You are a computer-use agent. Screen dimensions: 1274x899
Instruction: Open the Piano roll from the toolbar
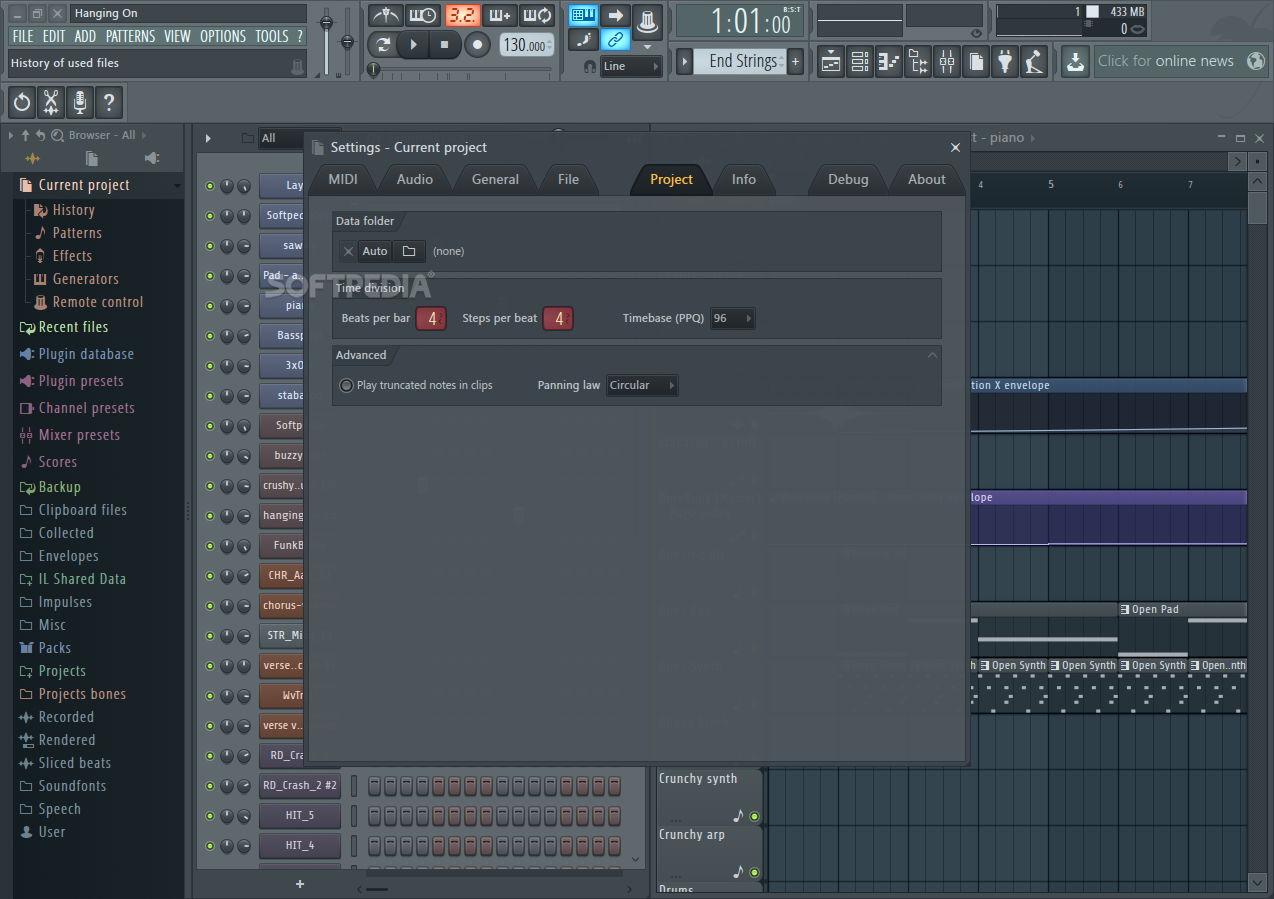889,62
